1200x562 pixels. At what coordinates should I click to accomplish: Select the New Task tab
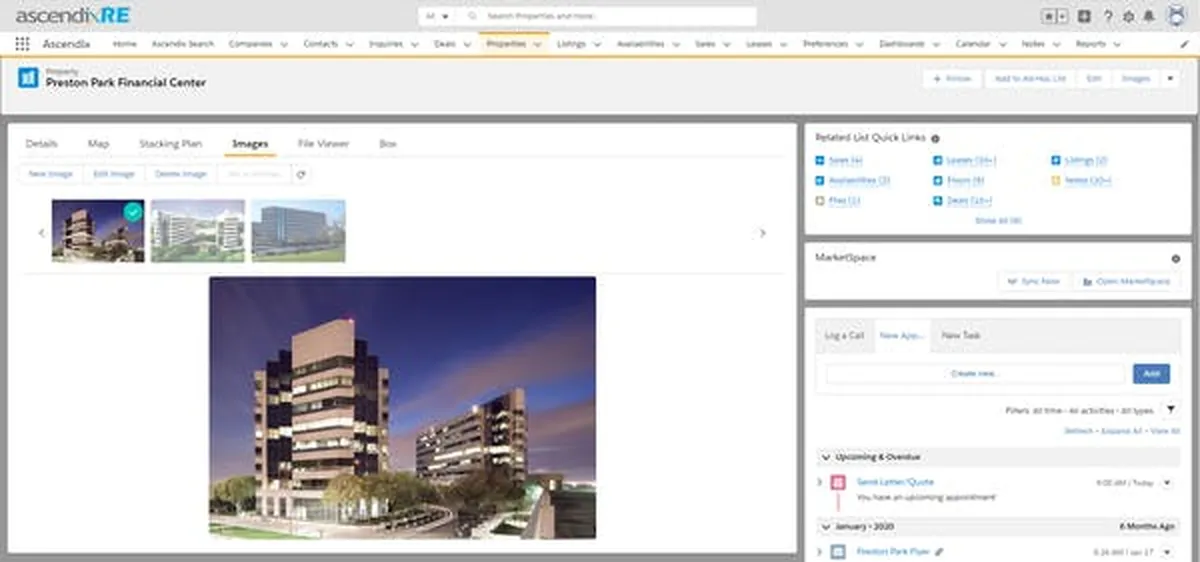961,336
